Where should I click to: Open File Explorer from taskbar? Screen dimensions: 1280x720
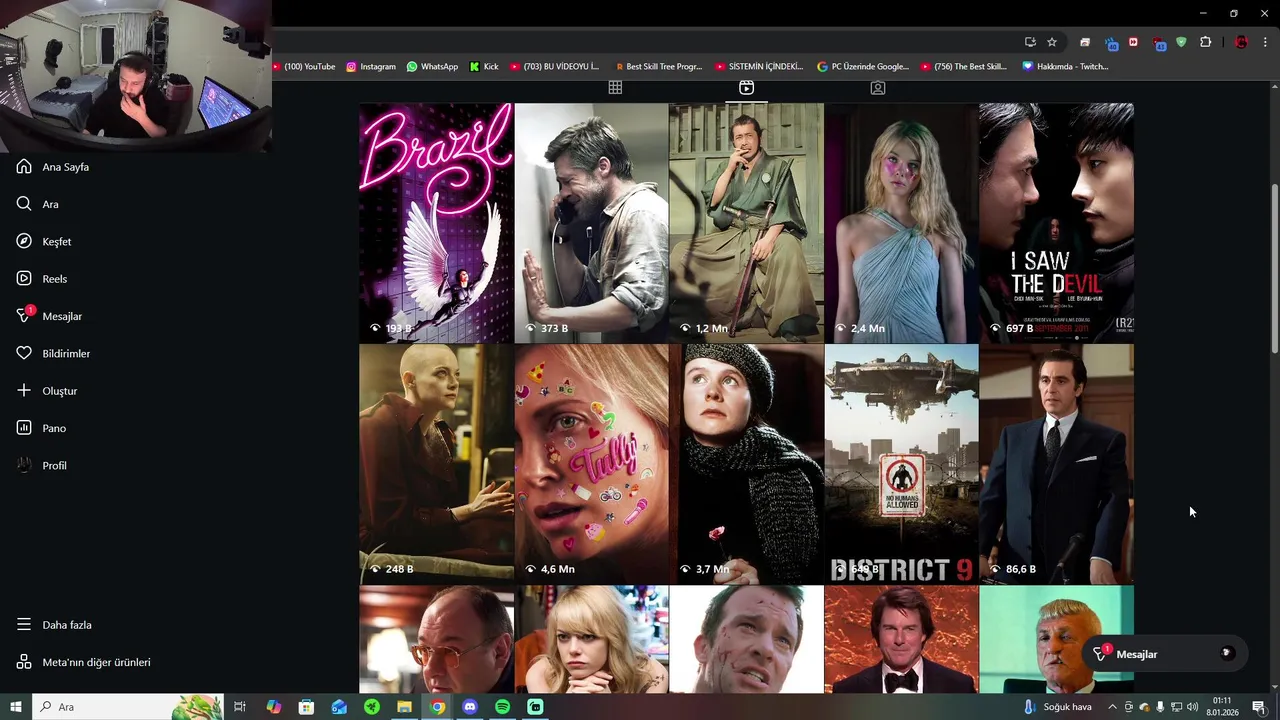(404, 707)
